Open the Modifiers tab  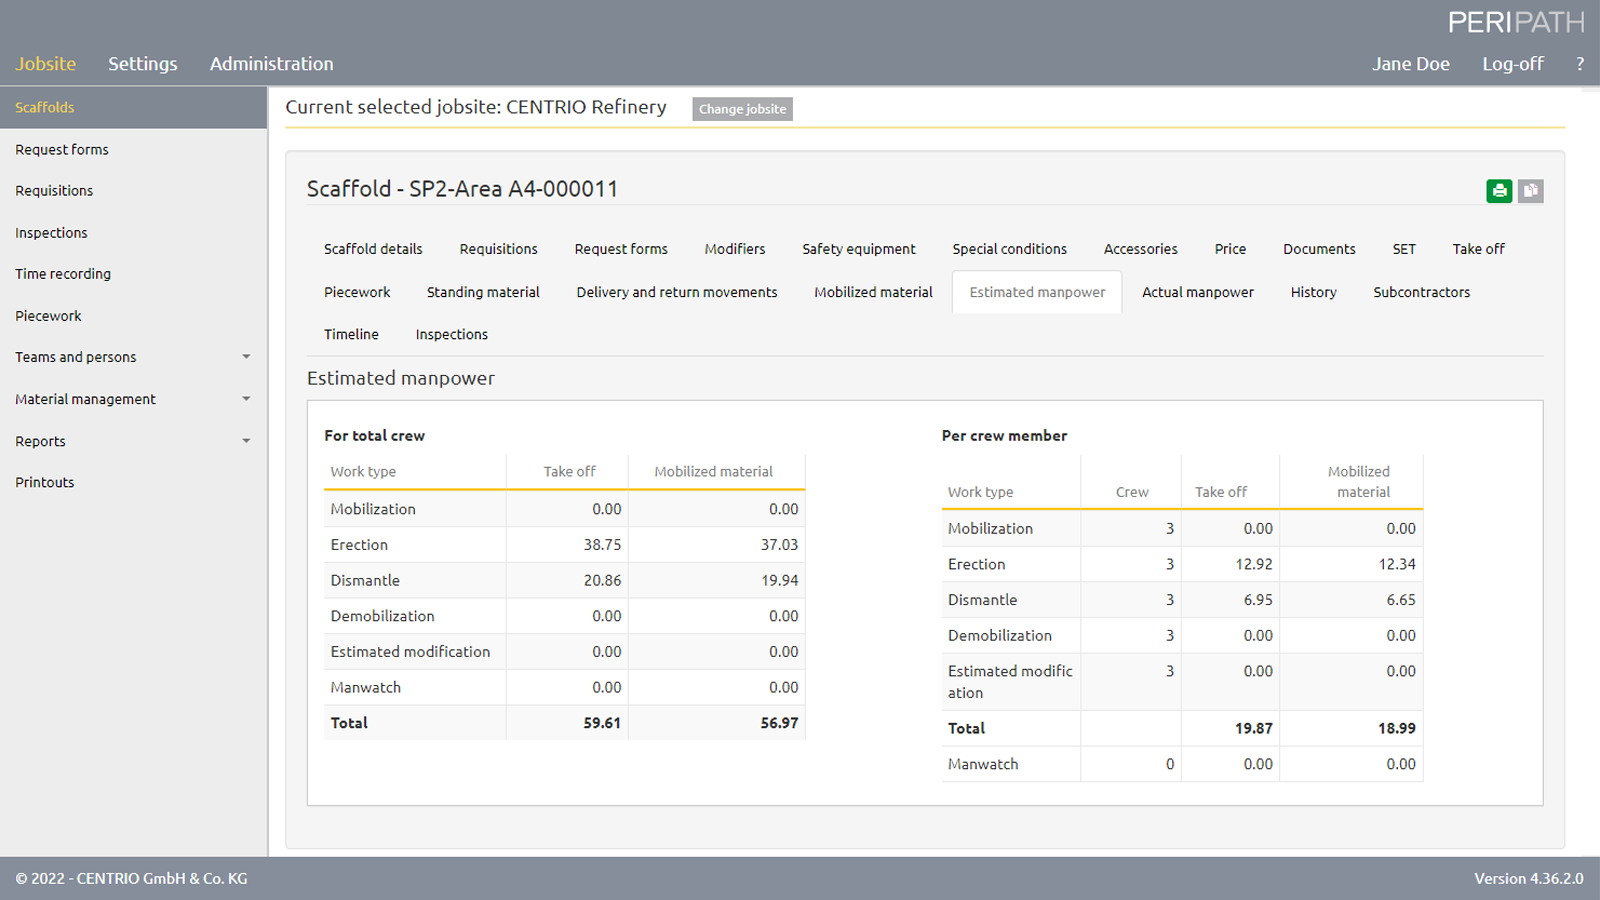[x=734, y=248]
